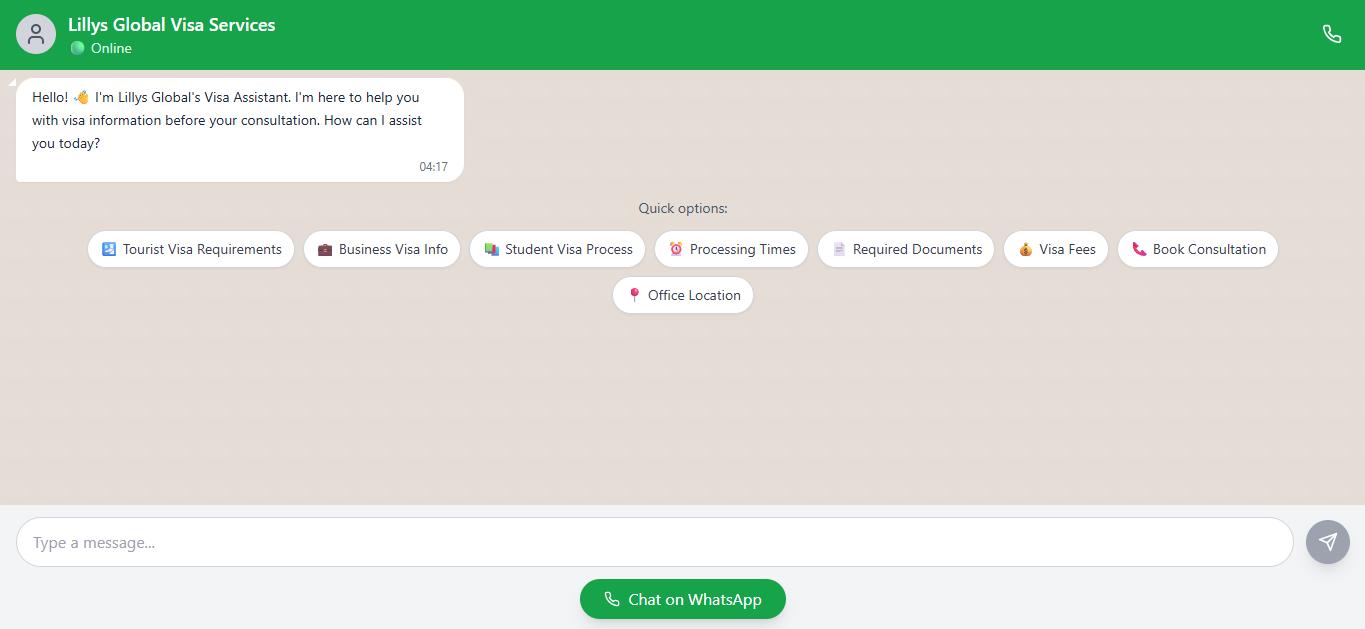Viewport: 1365px width, 629px height.
Task: Click the Quick options label
Action: coord(683,209)
